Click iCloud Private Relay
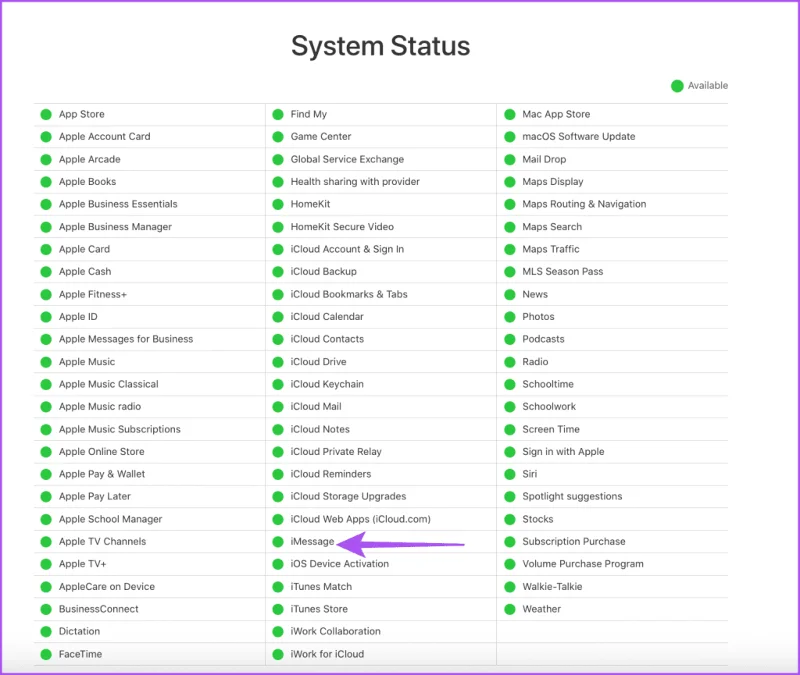This screenshot has width=800, height=675. (x=336, y=452)
